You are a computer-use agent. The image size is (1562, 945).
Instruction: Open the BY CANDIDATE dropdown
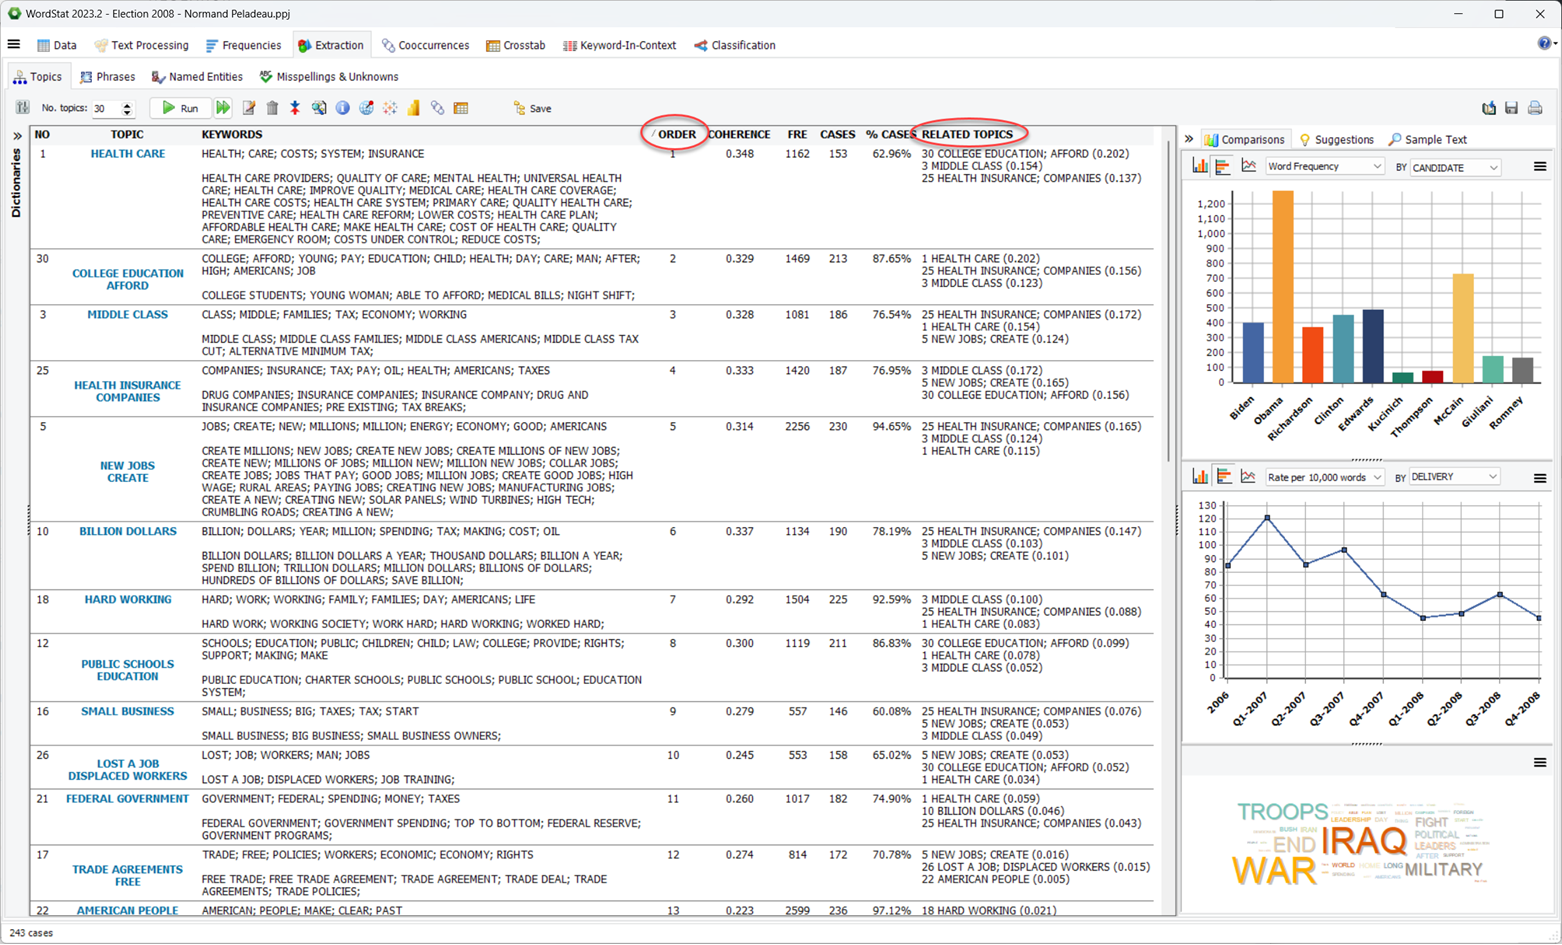(x=1455, y=167)
